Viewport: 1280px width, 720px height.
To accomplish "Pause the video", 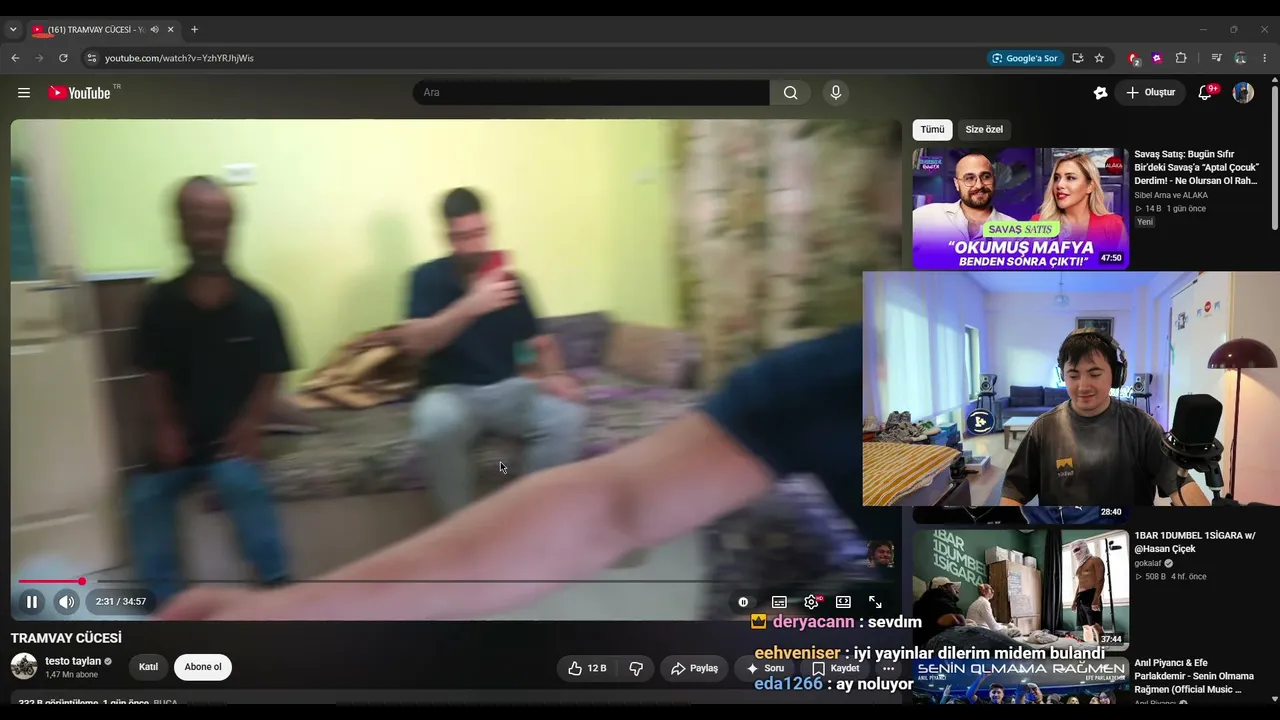I will click(x=32, y=602).
